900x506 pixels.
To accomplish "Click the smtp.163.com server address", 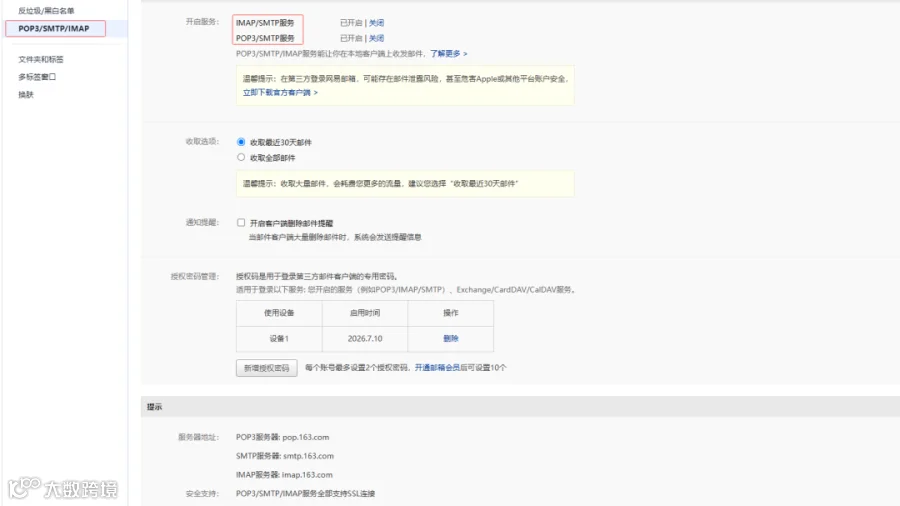I will pos(308,456).
